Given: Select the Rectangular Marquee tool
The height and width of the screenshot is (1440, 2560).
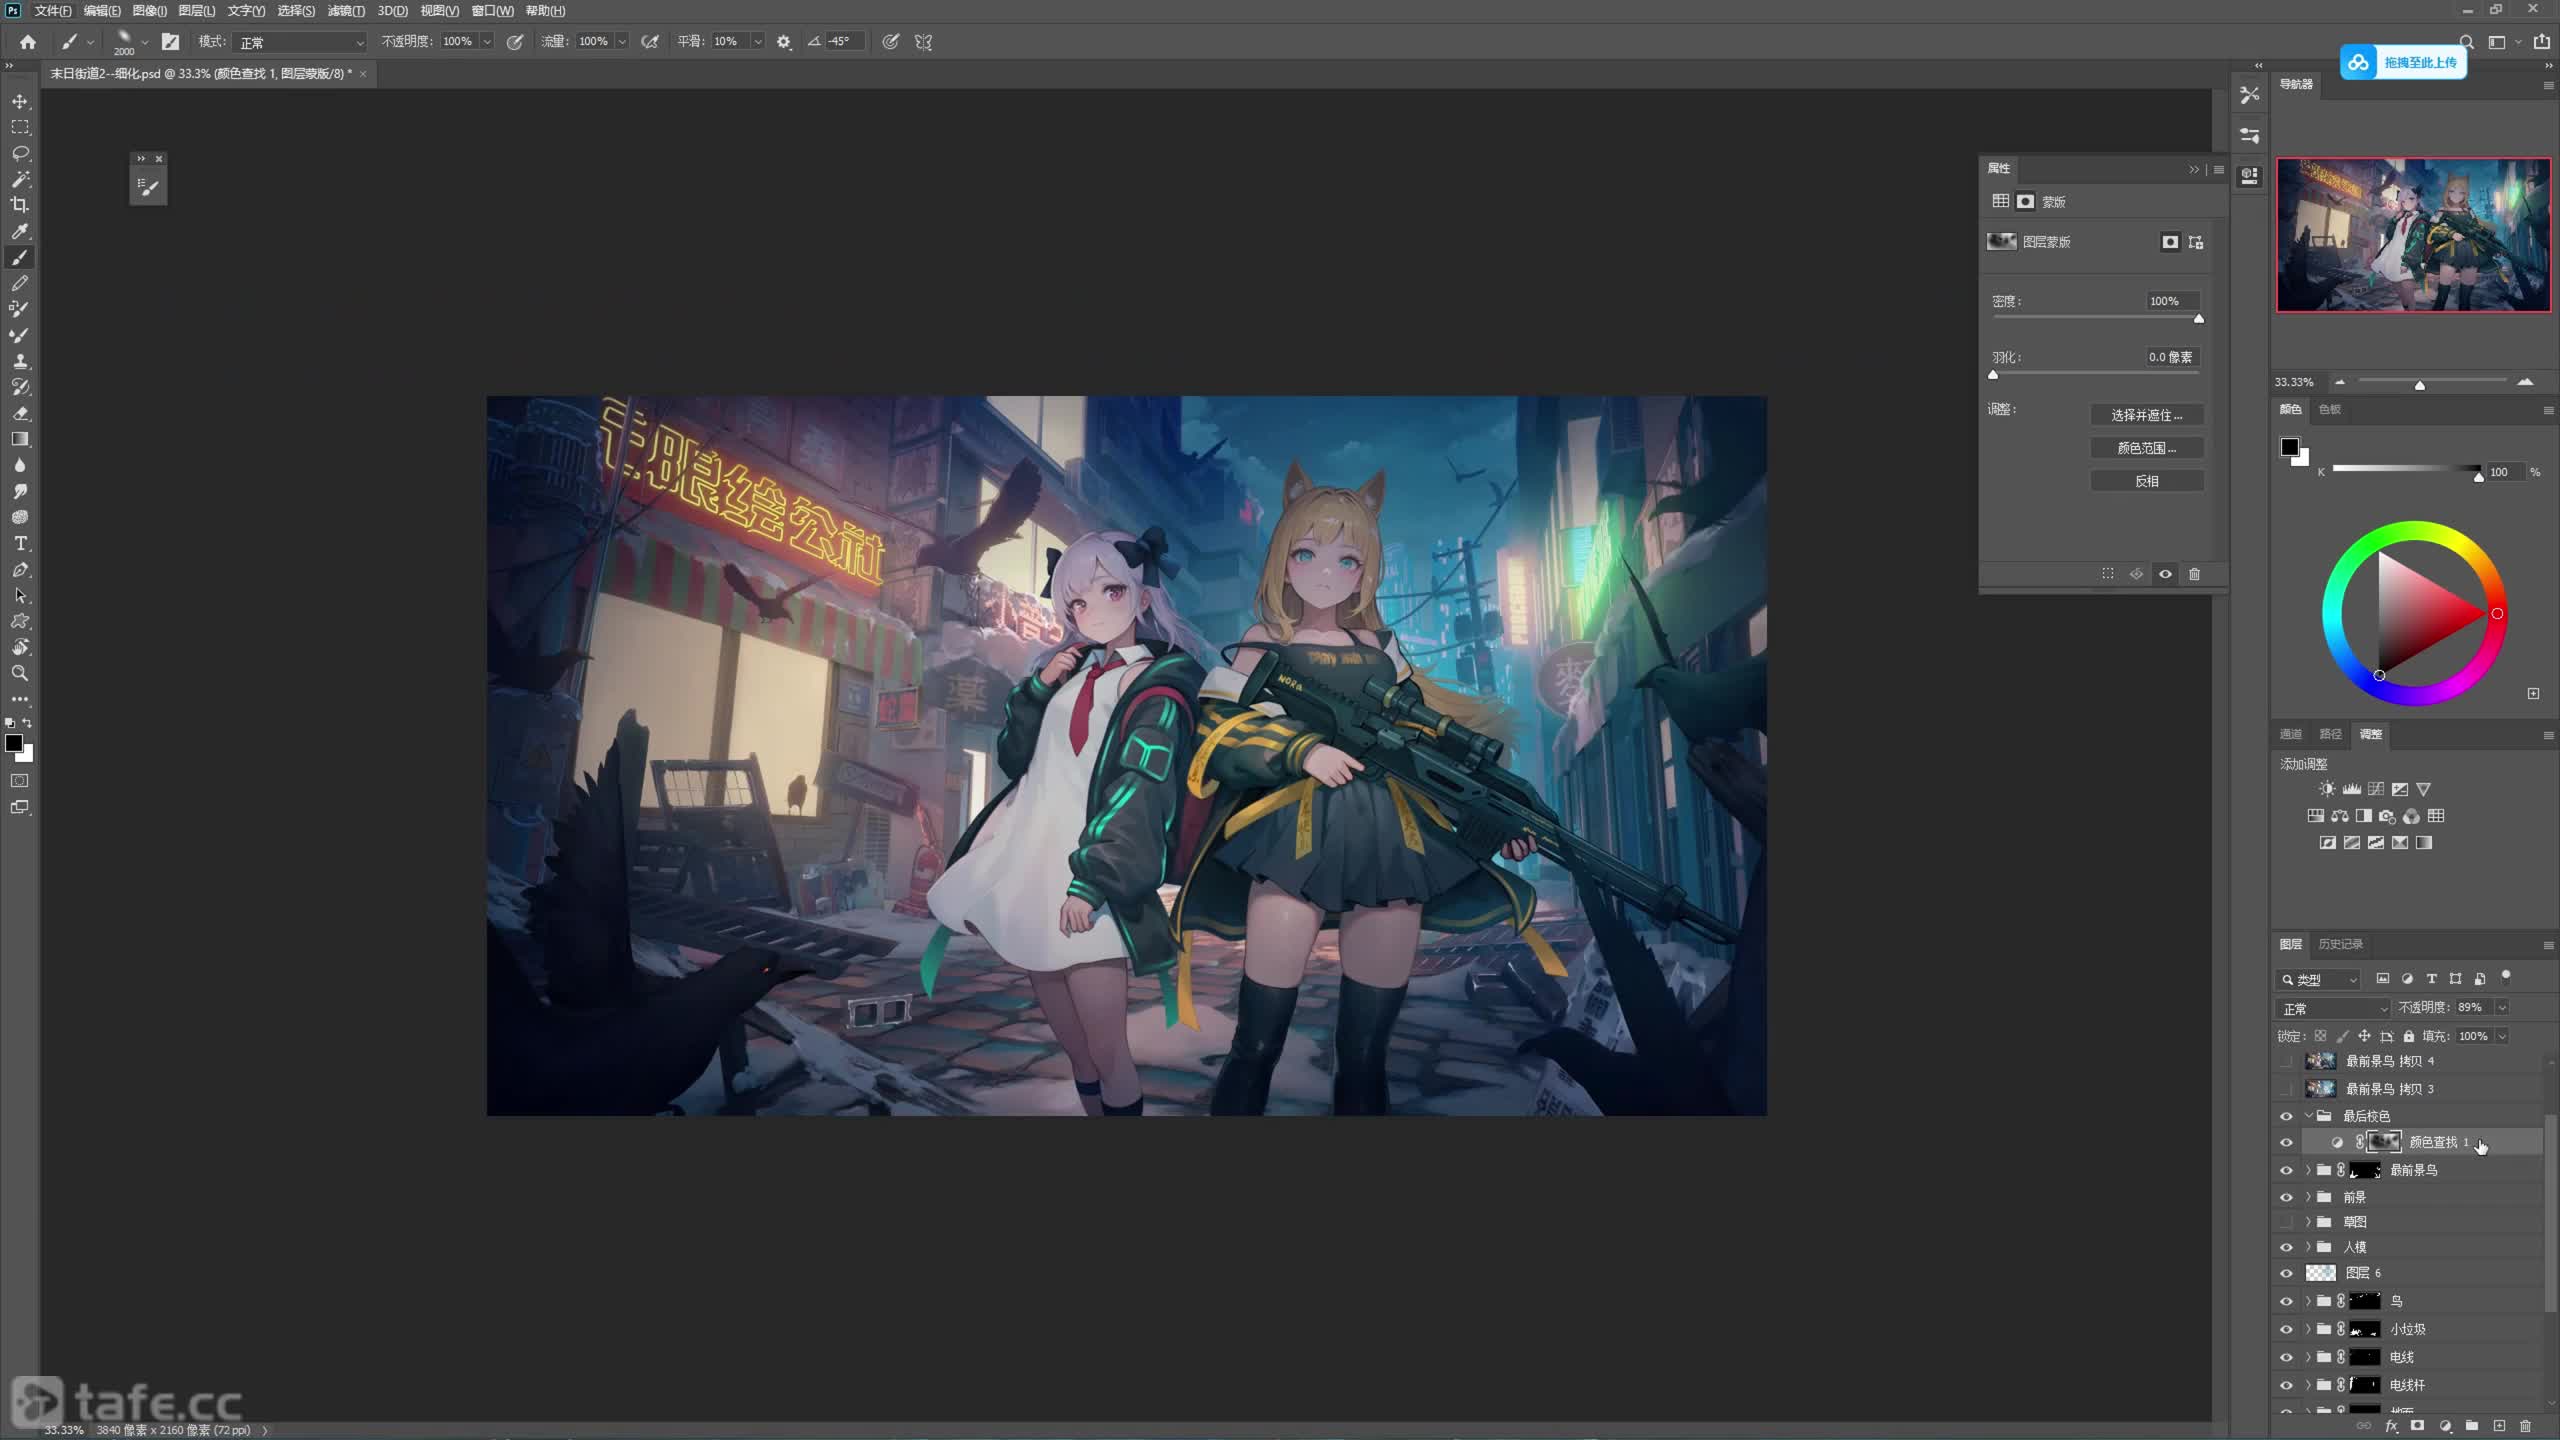Looking at the screenshot, I should coord(20,127).
